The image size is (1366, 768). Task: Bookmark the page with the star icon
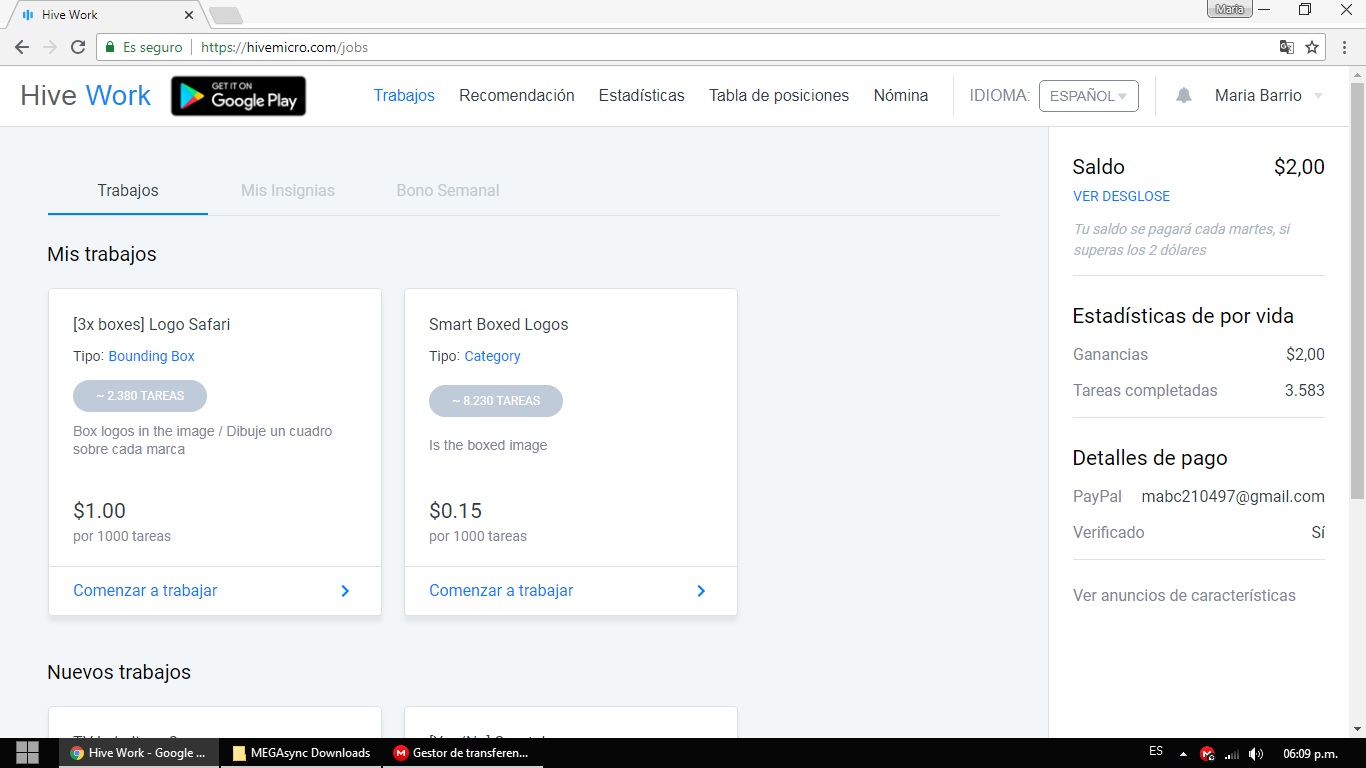(1312, 47)
